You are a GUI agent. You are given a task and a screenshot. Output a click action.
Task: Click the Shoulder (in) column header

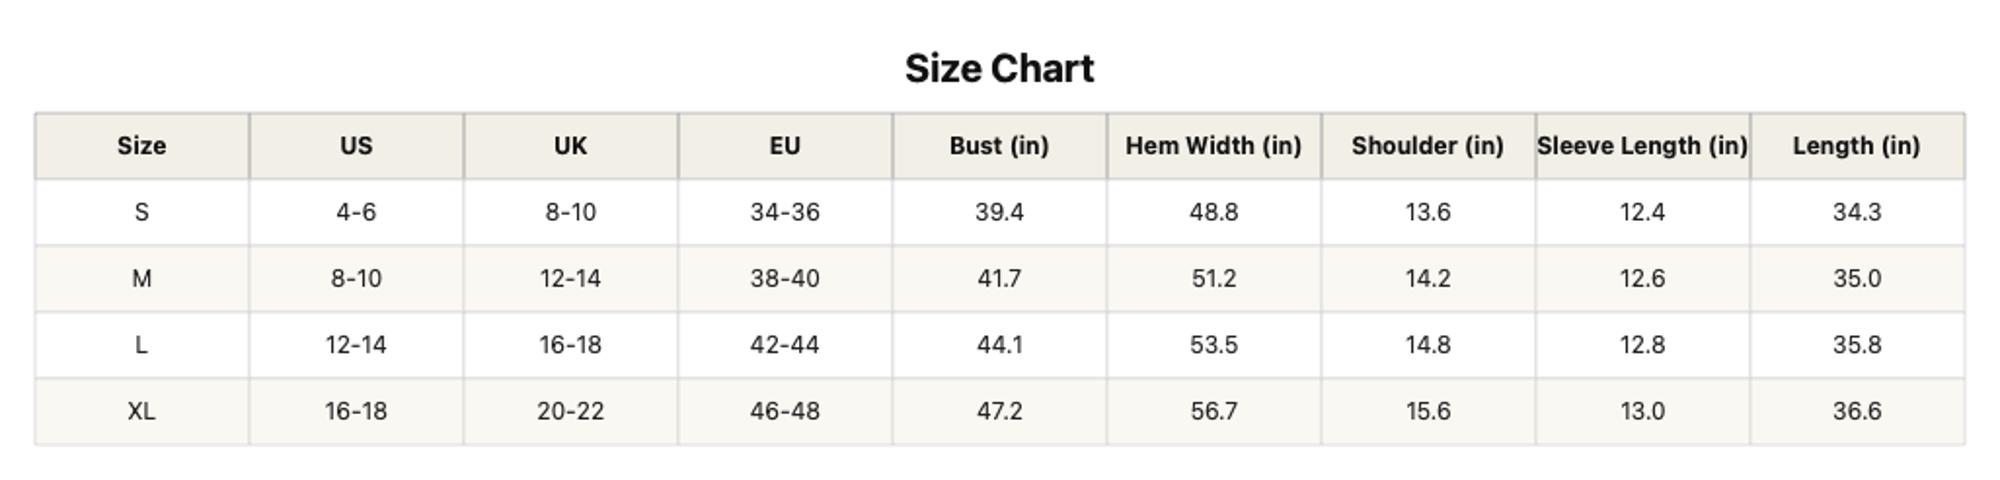(x=1428, y=146)
